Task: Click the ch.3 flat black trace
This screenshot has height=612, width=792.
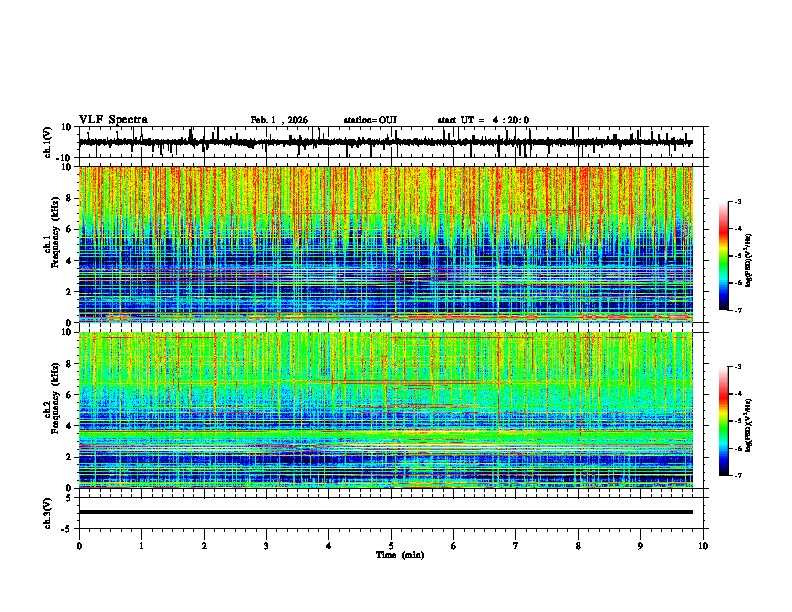Action: coord(386,512)
